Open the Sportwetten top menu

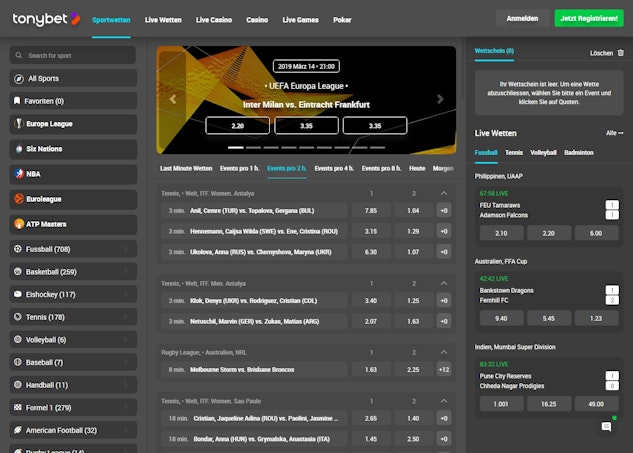click(x=111, y=20)
